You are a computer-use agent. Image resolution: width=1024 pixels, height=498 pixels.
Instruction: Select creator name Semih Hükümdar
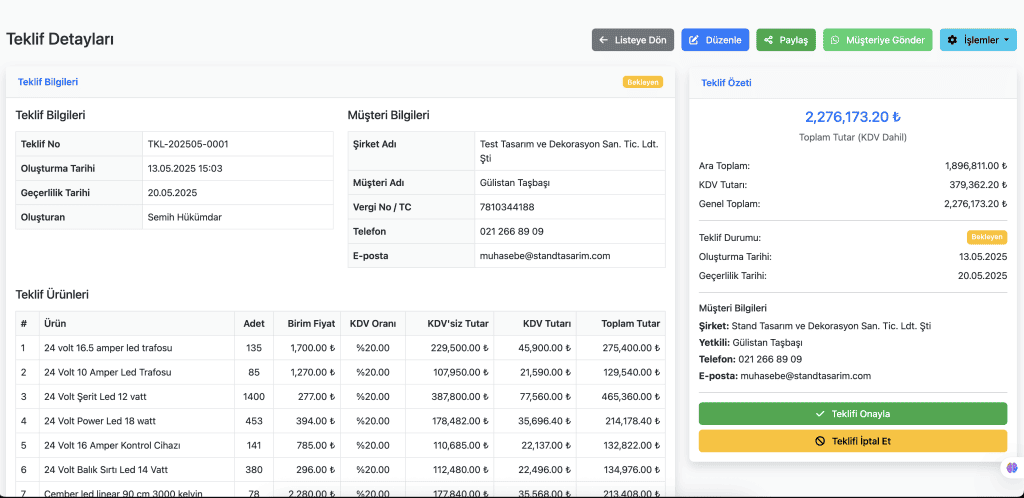click(185, 217)
